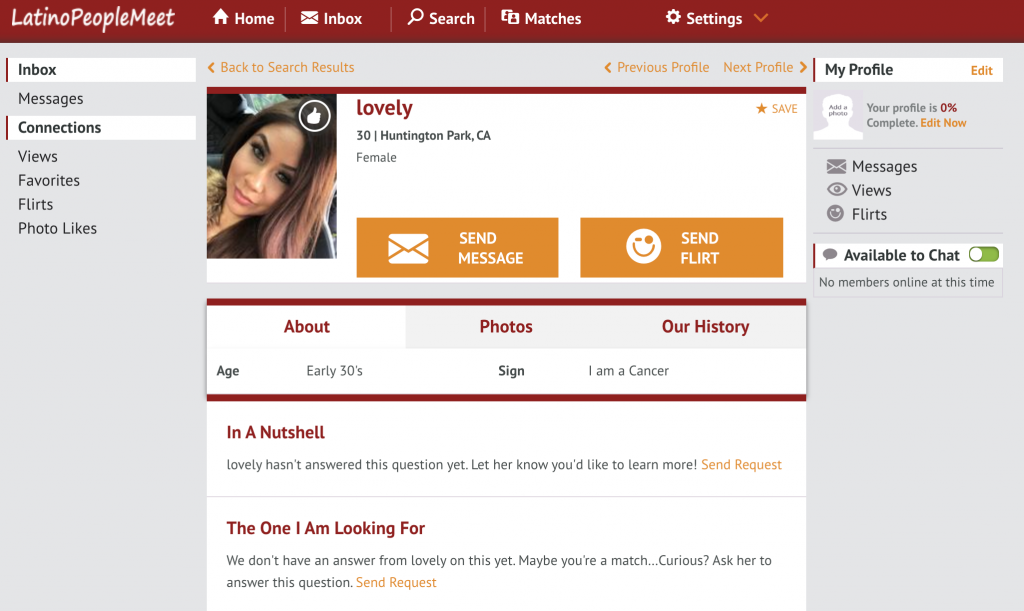This screenshot has width=1024, height=611.
Task: Click the thumbs-up photo like icon
Action: point(314,116)
